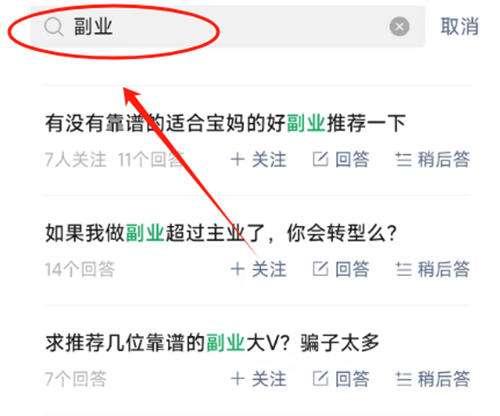Screen dimensions: 500x416
Task: Tap 取消 to cancel search
Action: point(460,26)
